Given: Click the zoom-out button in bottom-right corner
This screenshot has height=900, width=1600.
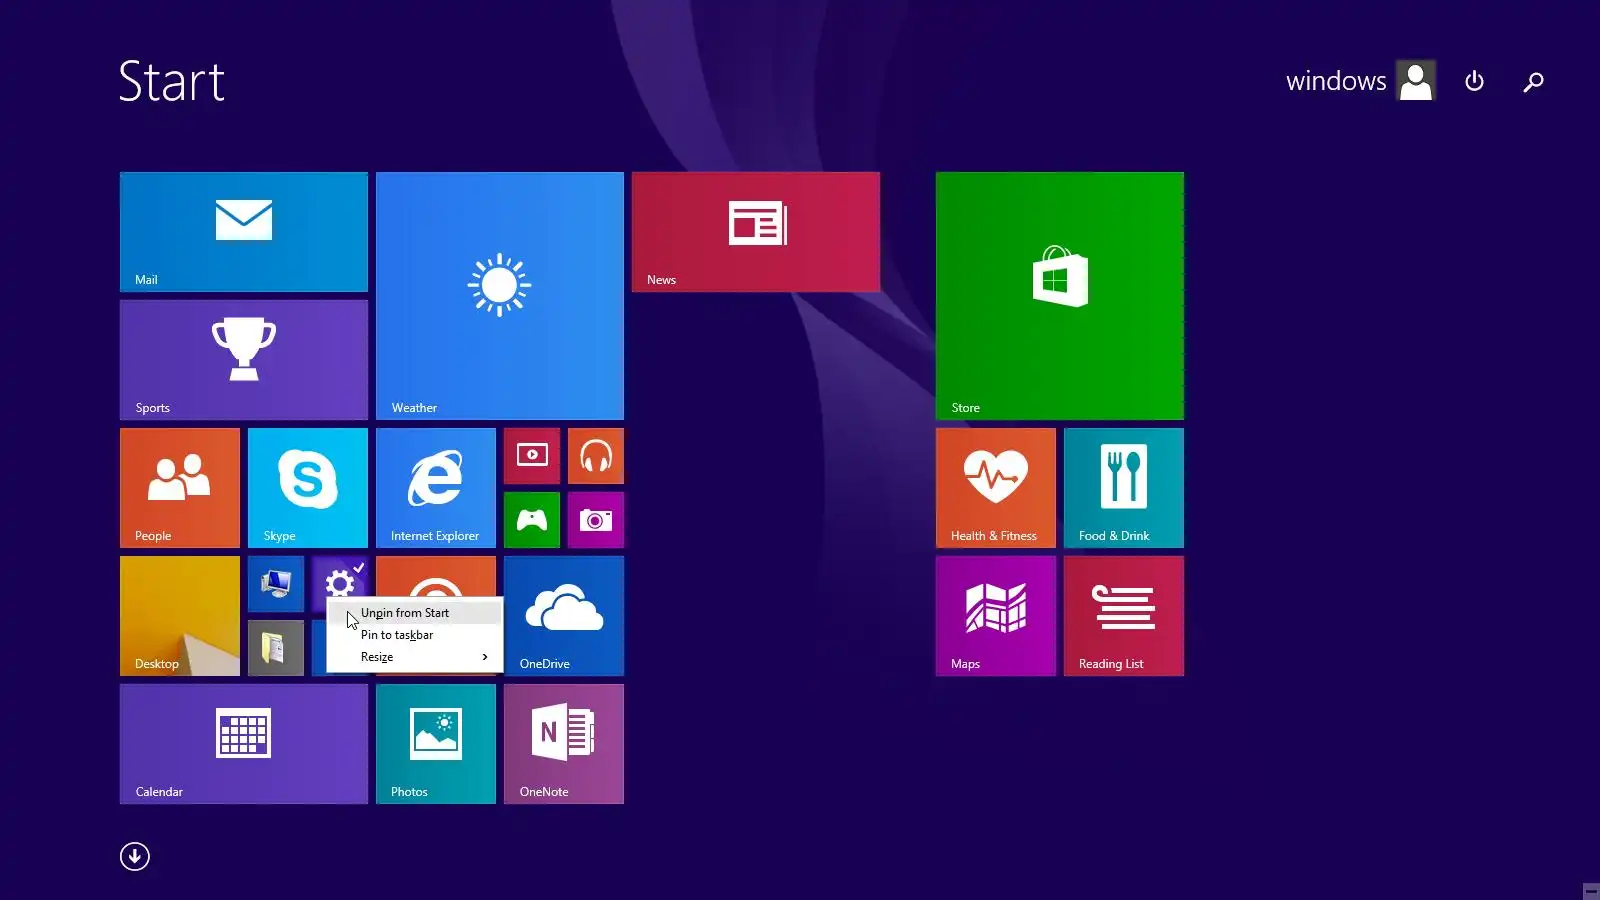Looking at the screenshot, I should coord(1591,891).
